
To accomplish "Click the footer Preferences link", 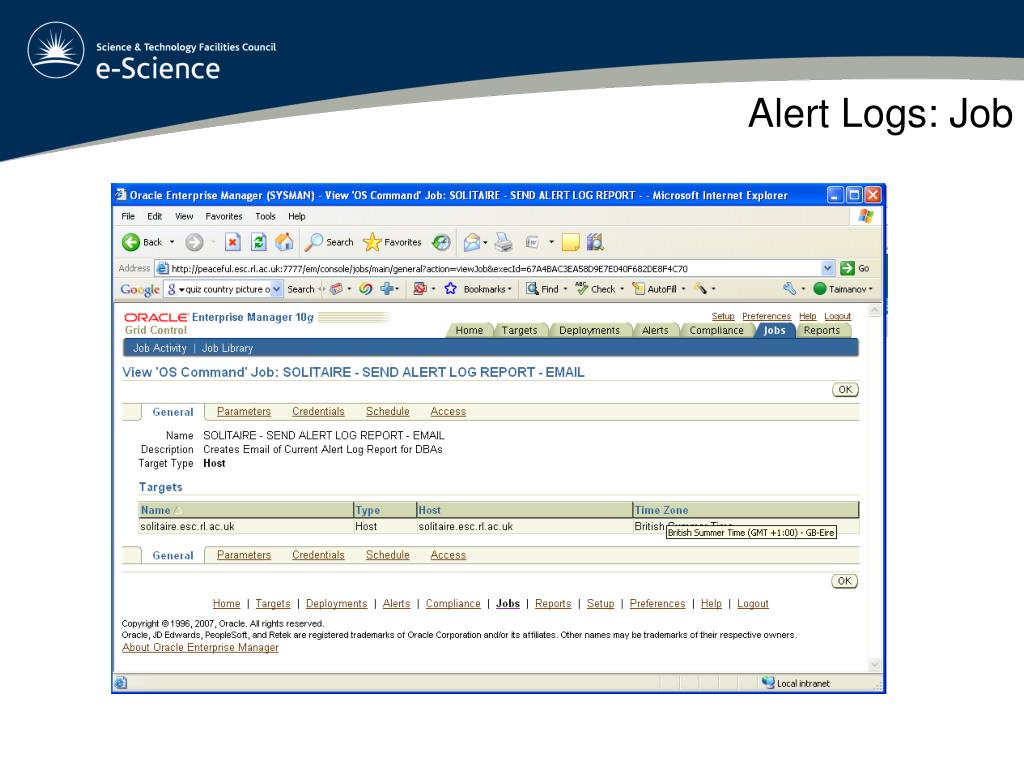I will click(658, 603).
